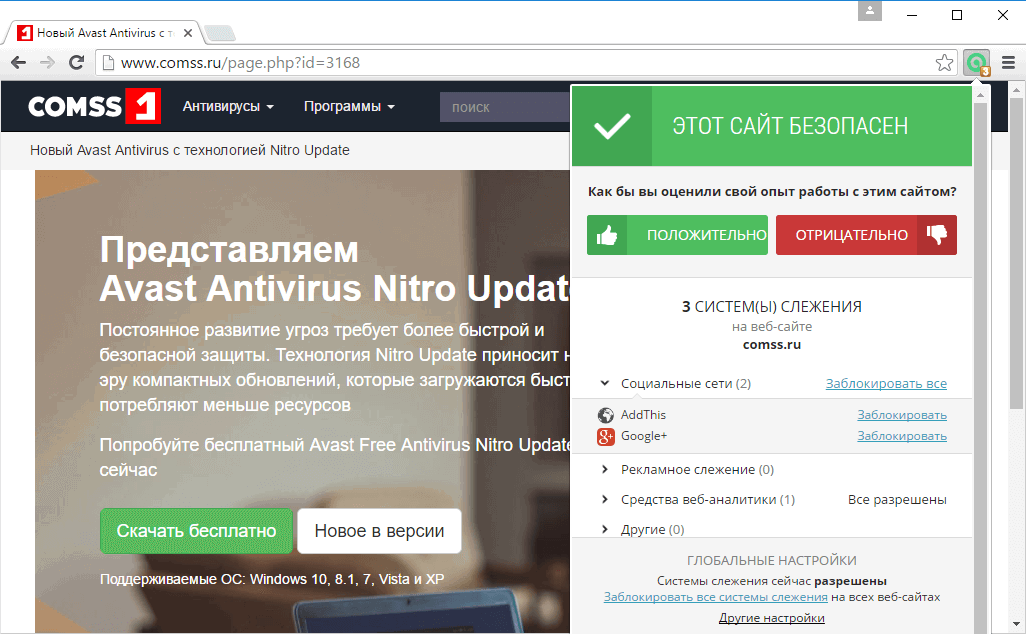Click the thumbs-down icon on Отрицательно

pyautogui.click(x=936, y=234)
